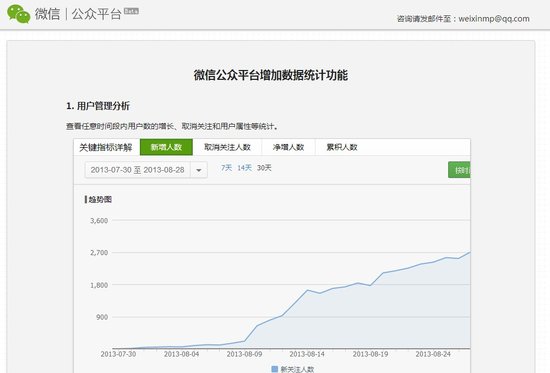
Task: Open the 净增人数 tab
Action: (x=288, y=147)
